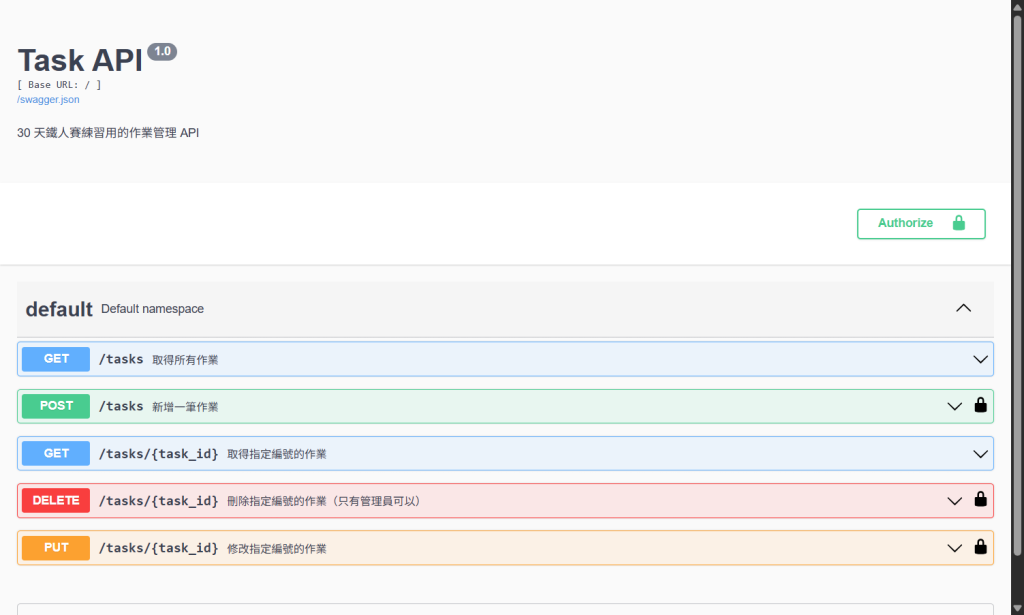Screen dimensions: 1024x615
Task: Click the '刪除指定編號的作業（只有管理員可以）' summary
Action: pos(325,501)
